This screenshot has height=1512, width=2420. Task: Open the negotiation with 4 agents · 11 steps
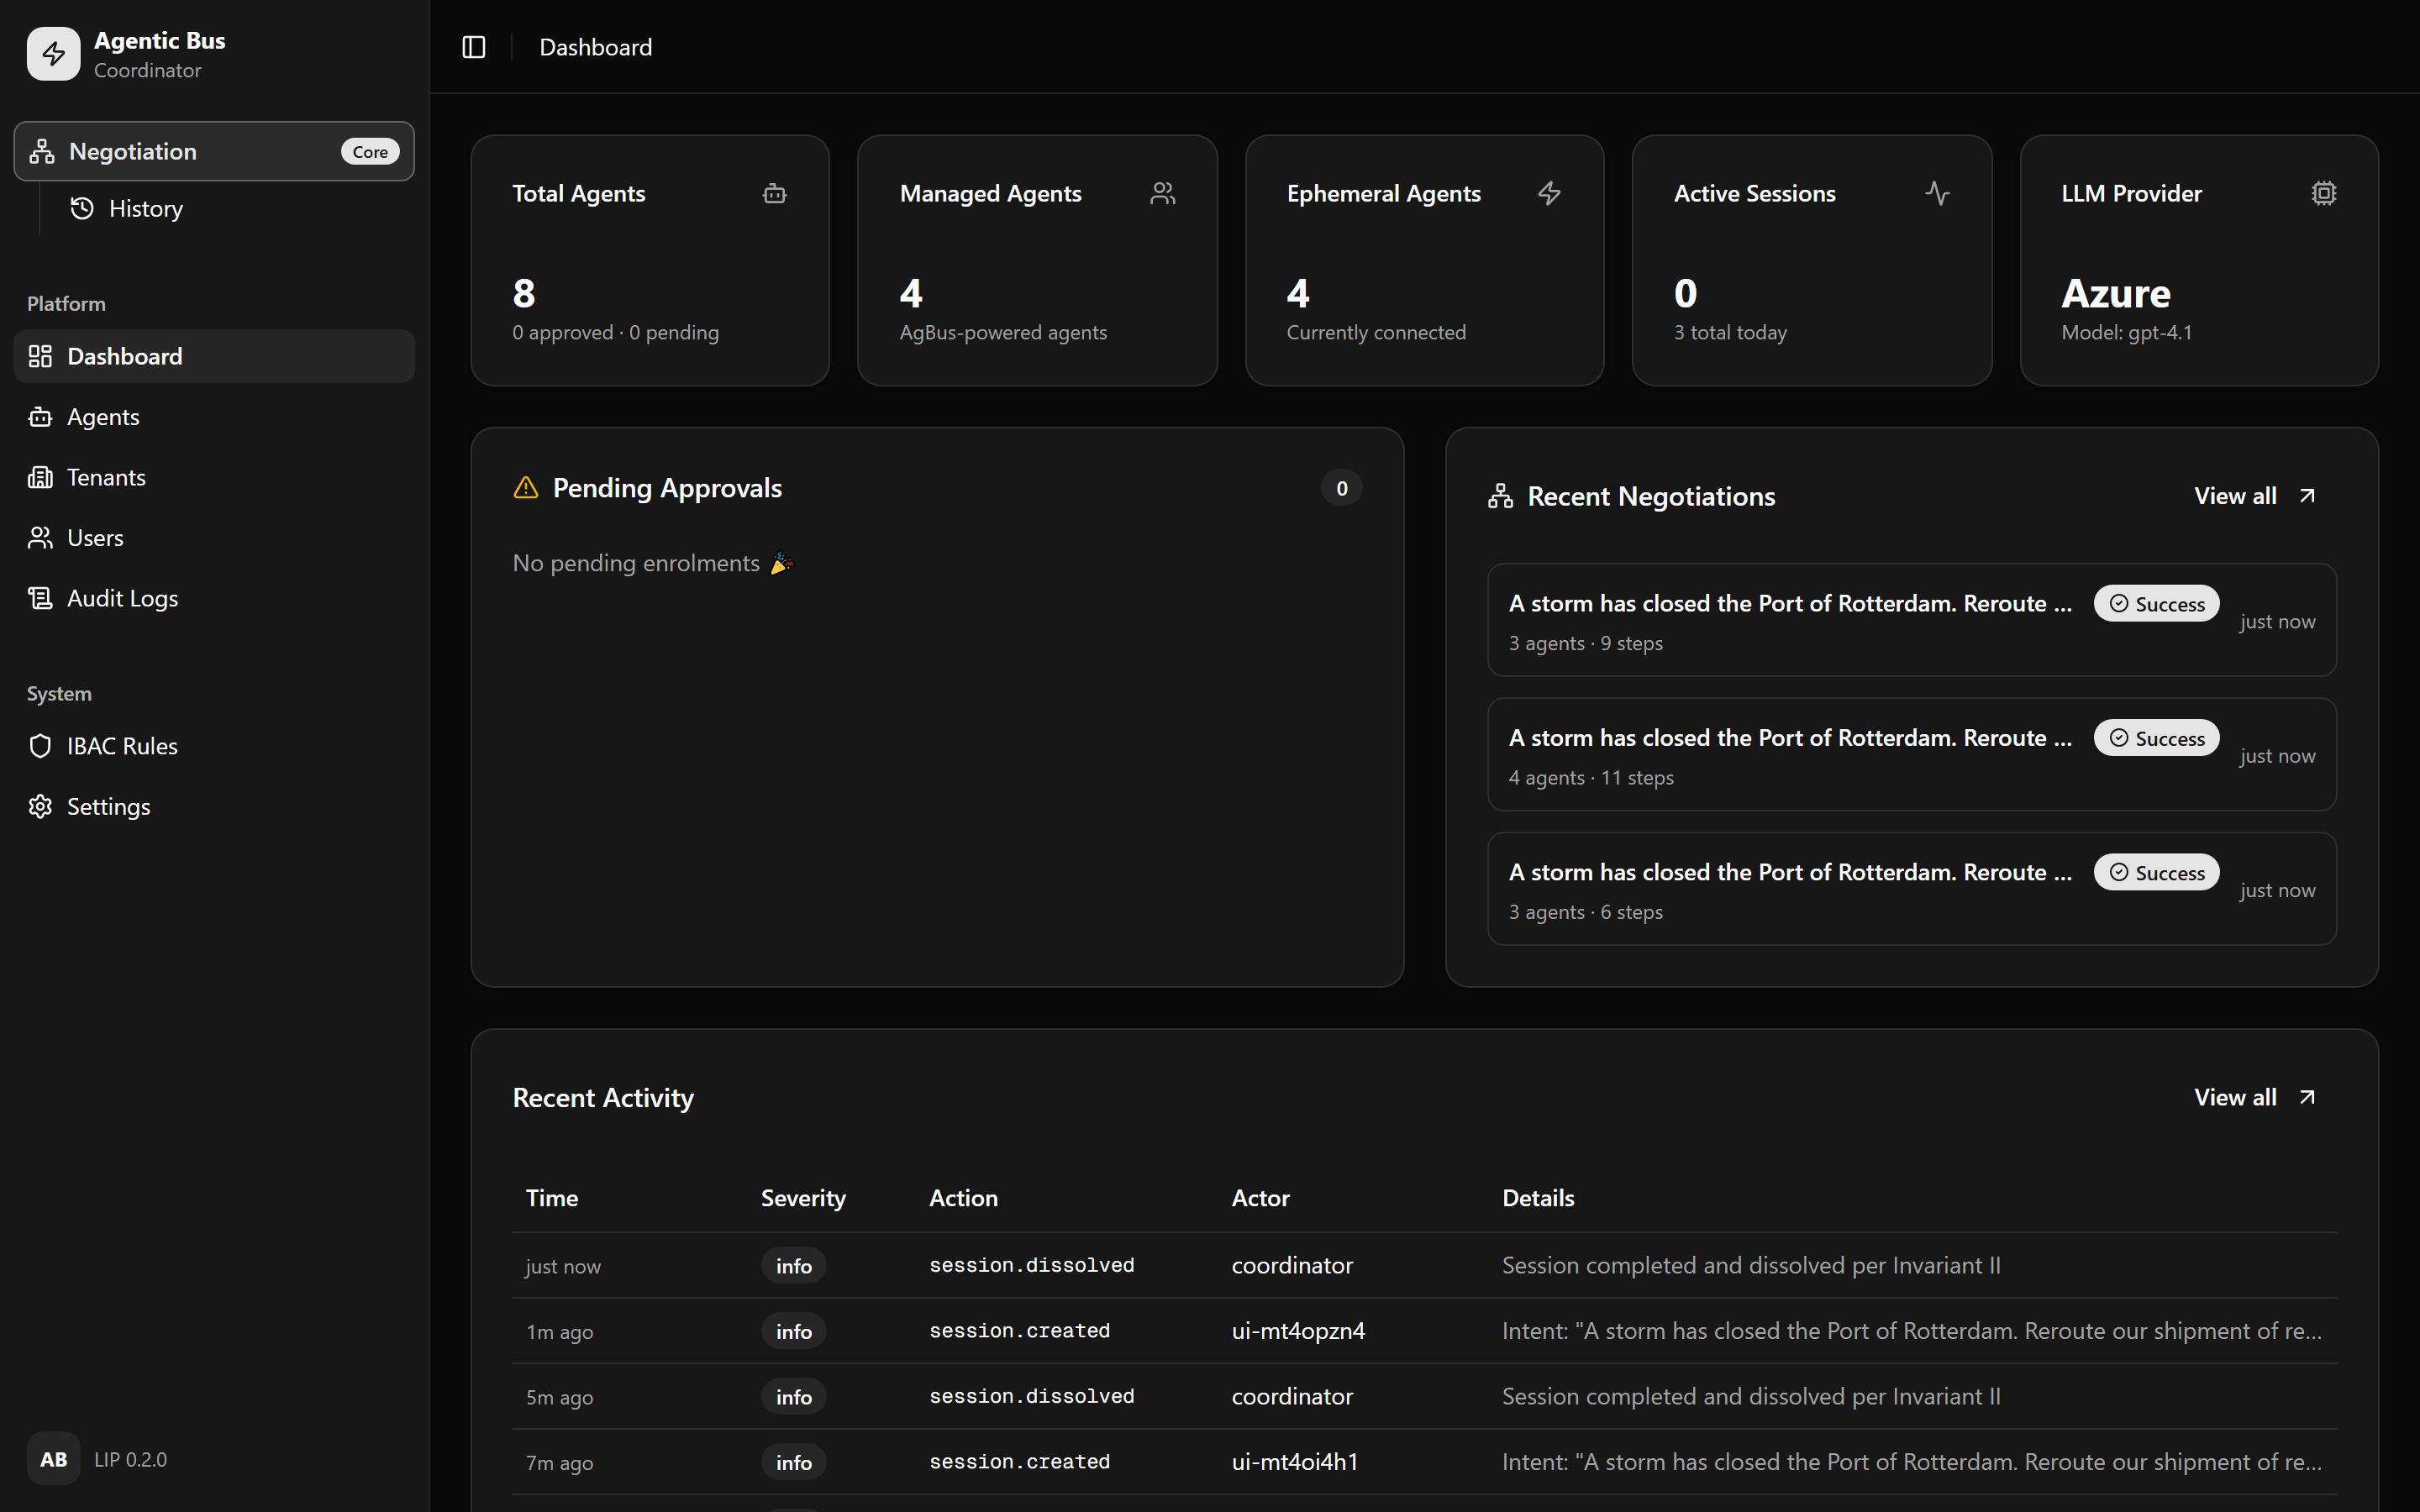coord(1911,754)
